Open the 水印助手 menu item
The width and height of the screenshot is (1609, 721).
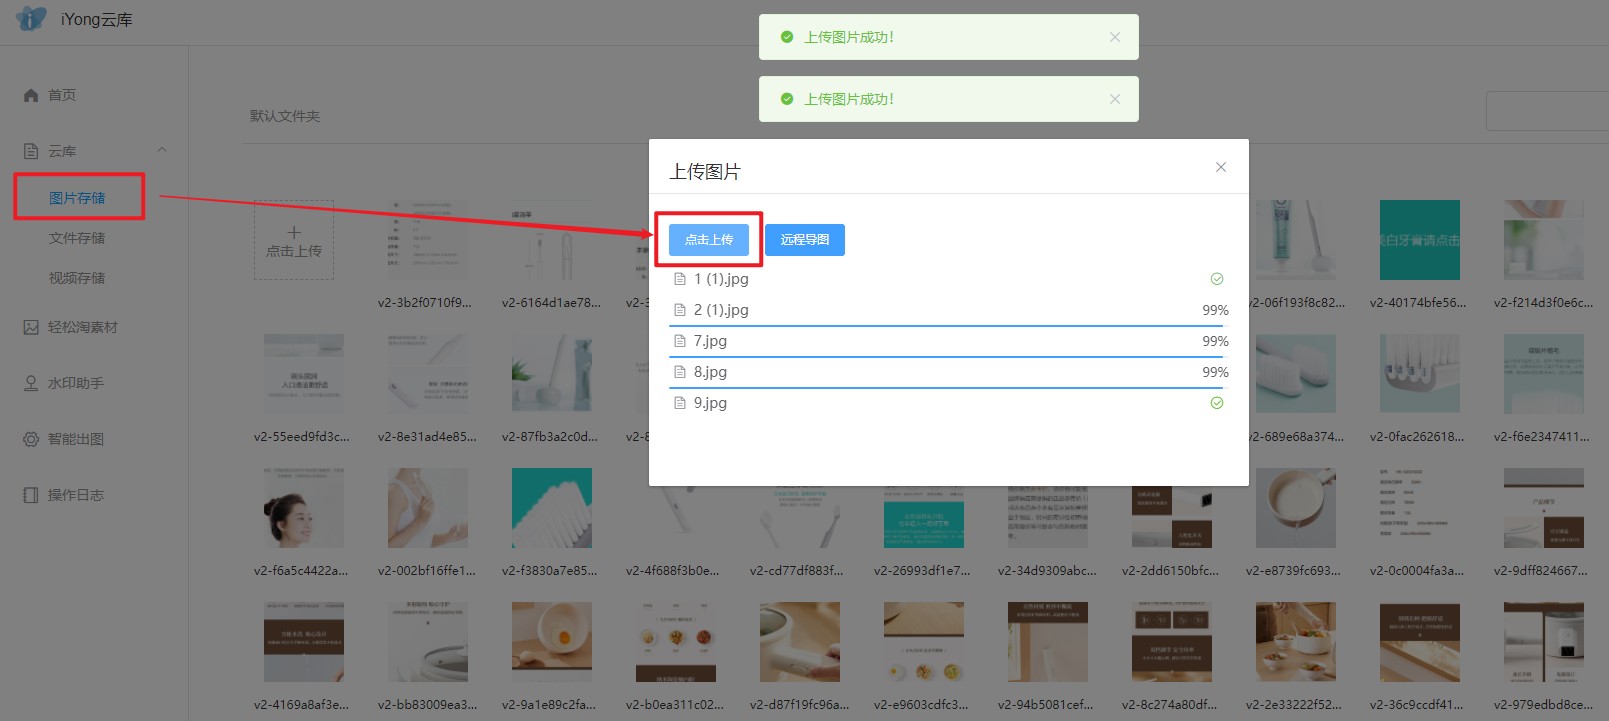click(76, 383)
